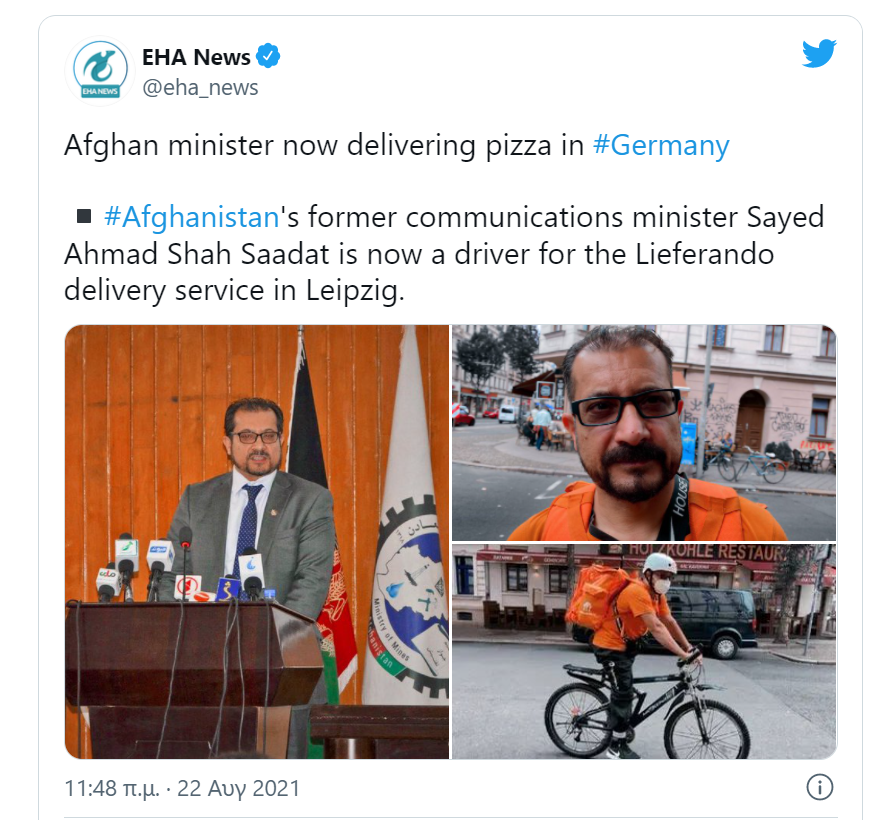Viewport: 882px width, 820px height.
Task: Open the @eha_news handle link
Action: click(x=200, y=88)
